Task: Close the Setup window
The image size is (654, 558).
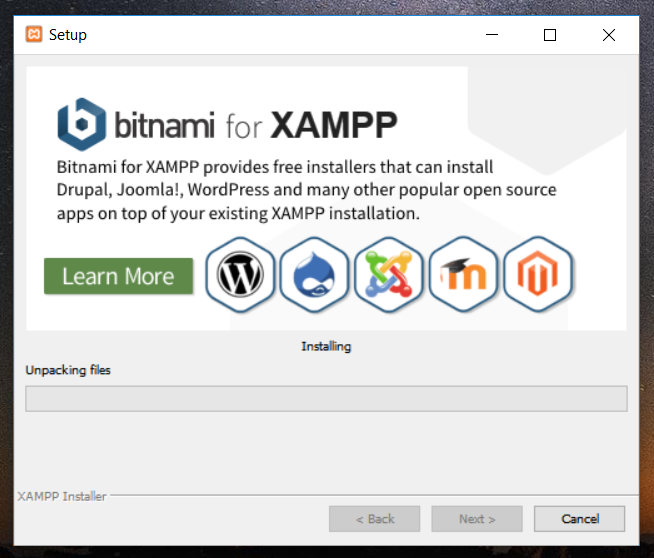Action: coord(609,35)
